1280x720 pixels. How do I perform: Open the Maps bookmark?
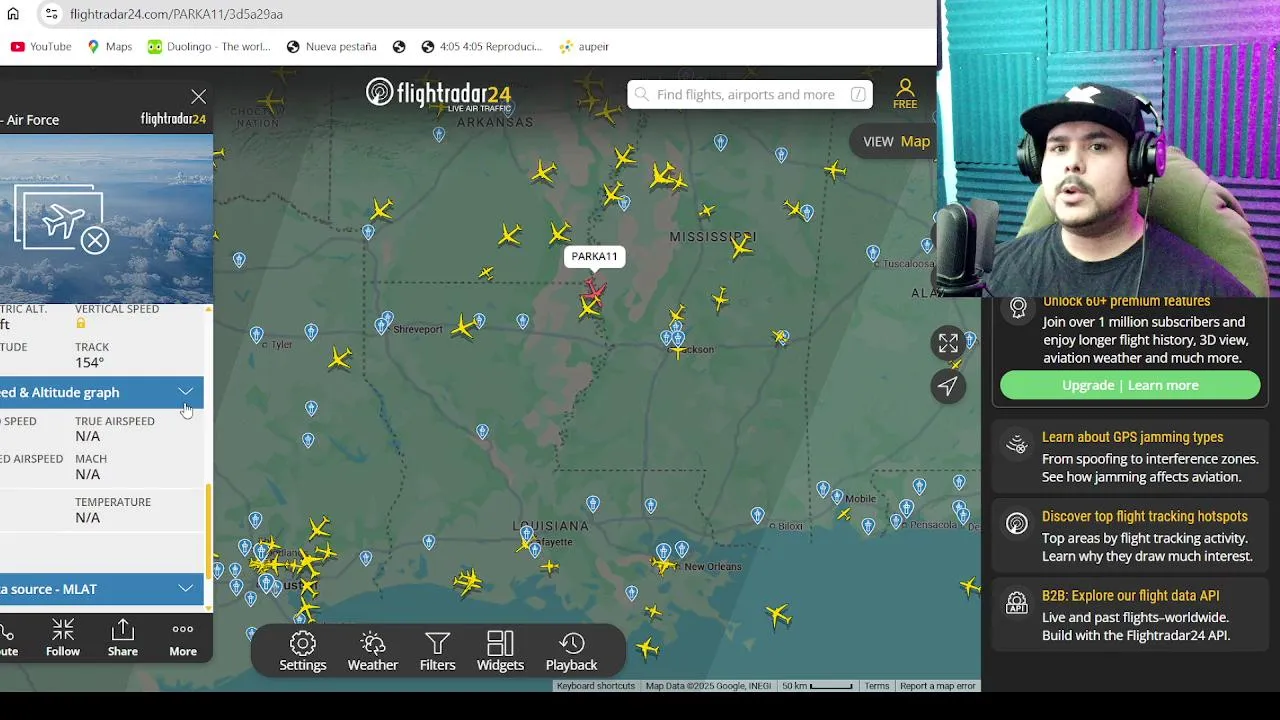[109, 46]
